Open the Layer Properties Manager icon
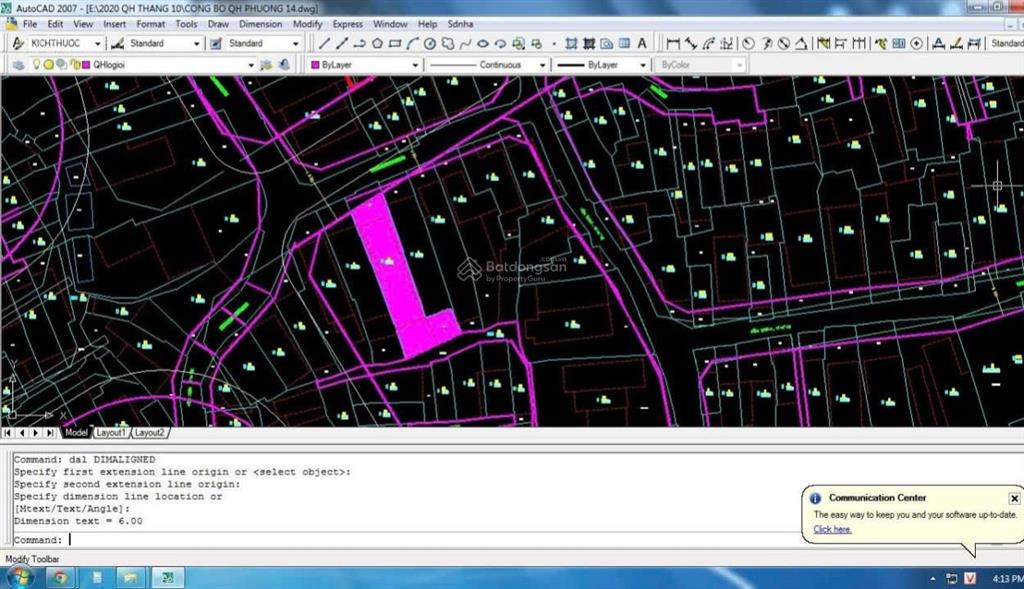The image size is (1024, 589). [19, 65]
